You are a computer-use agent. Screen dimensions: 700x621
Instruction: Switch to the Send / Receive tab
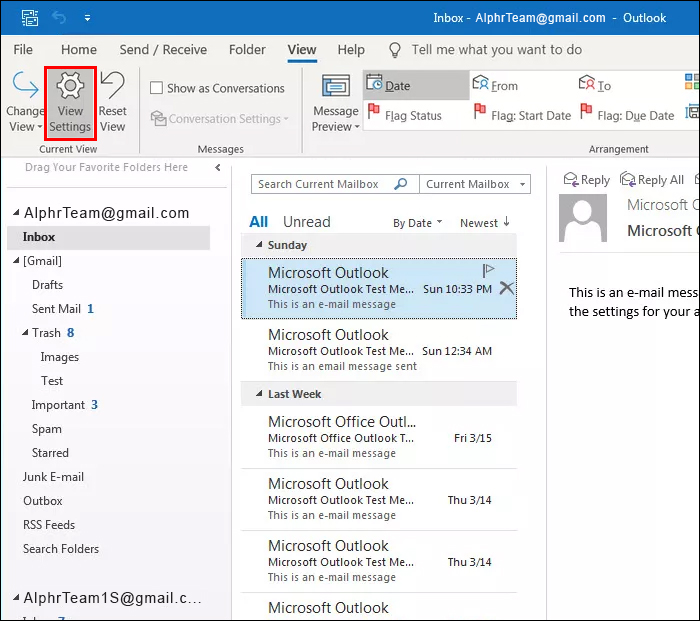[x=163, y=50]
